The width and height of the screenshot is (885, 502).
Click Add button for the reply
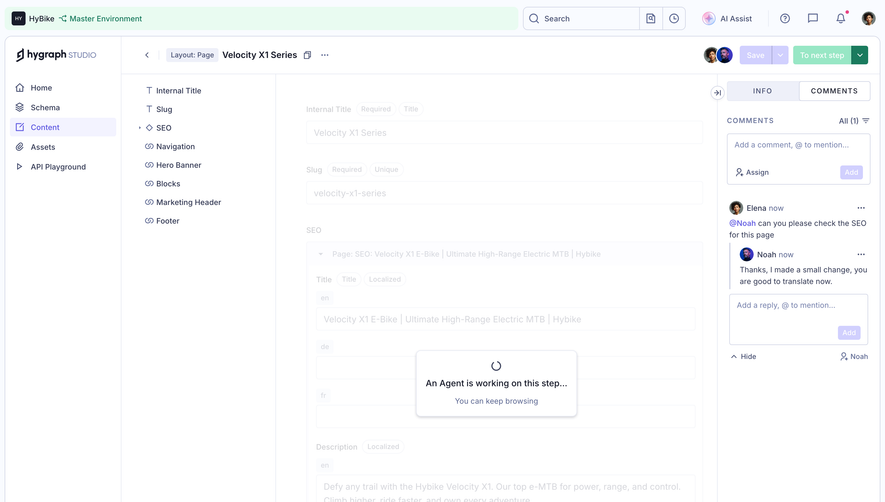[x=849, y=333]
